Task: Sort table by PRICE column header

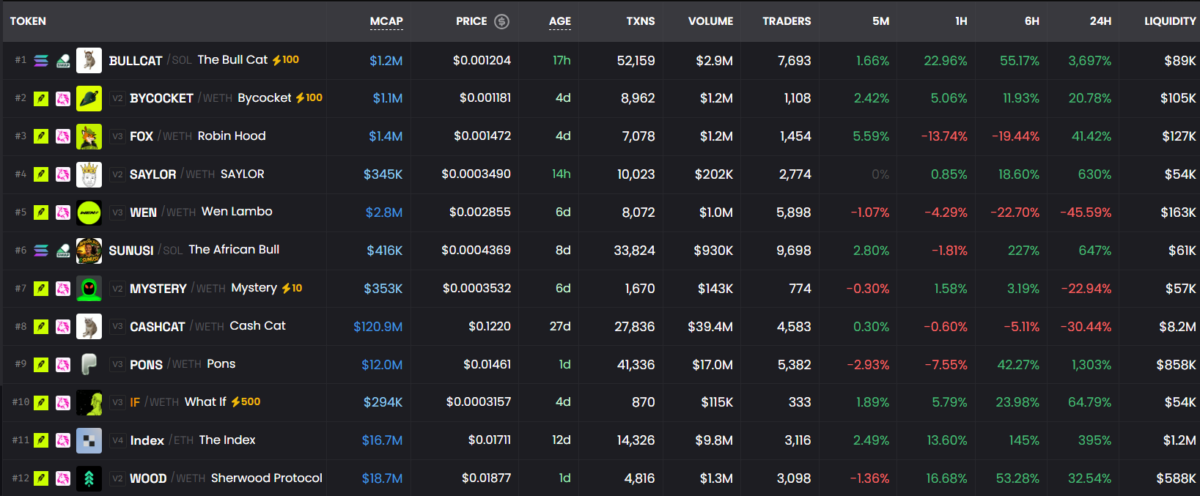Action: (x=472, y=21)
